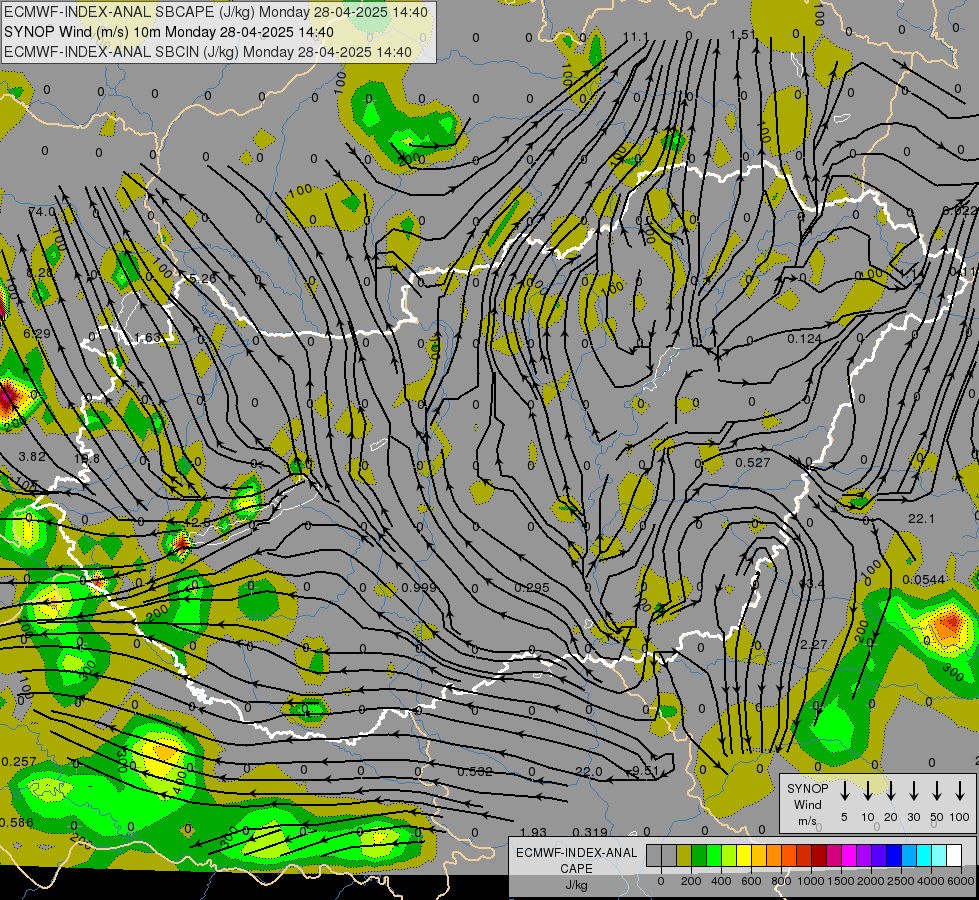The height and width of the screenshot is (900, 979).
Task: Click the 'ECMWF-INDEX-ANAL CAPE' legend title
Action: (576, 861)
